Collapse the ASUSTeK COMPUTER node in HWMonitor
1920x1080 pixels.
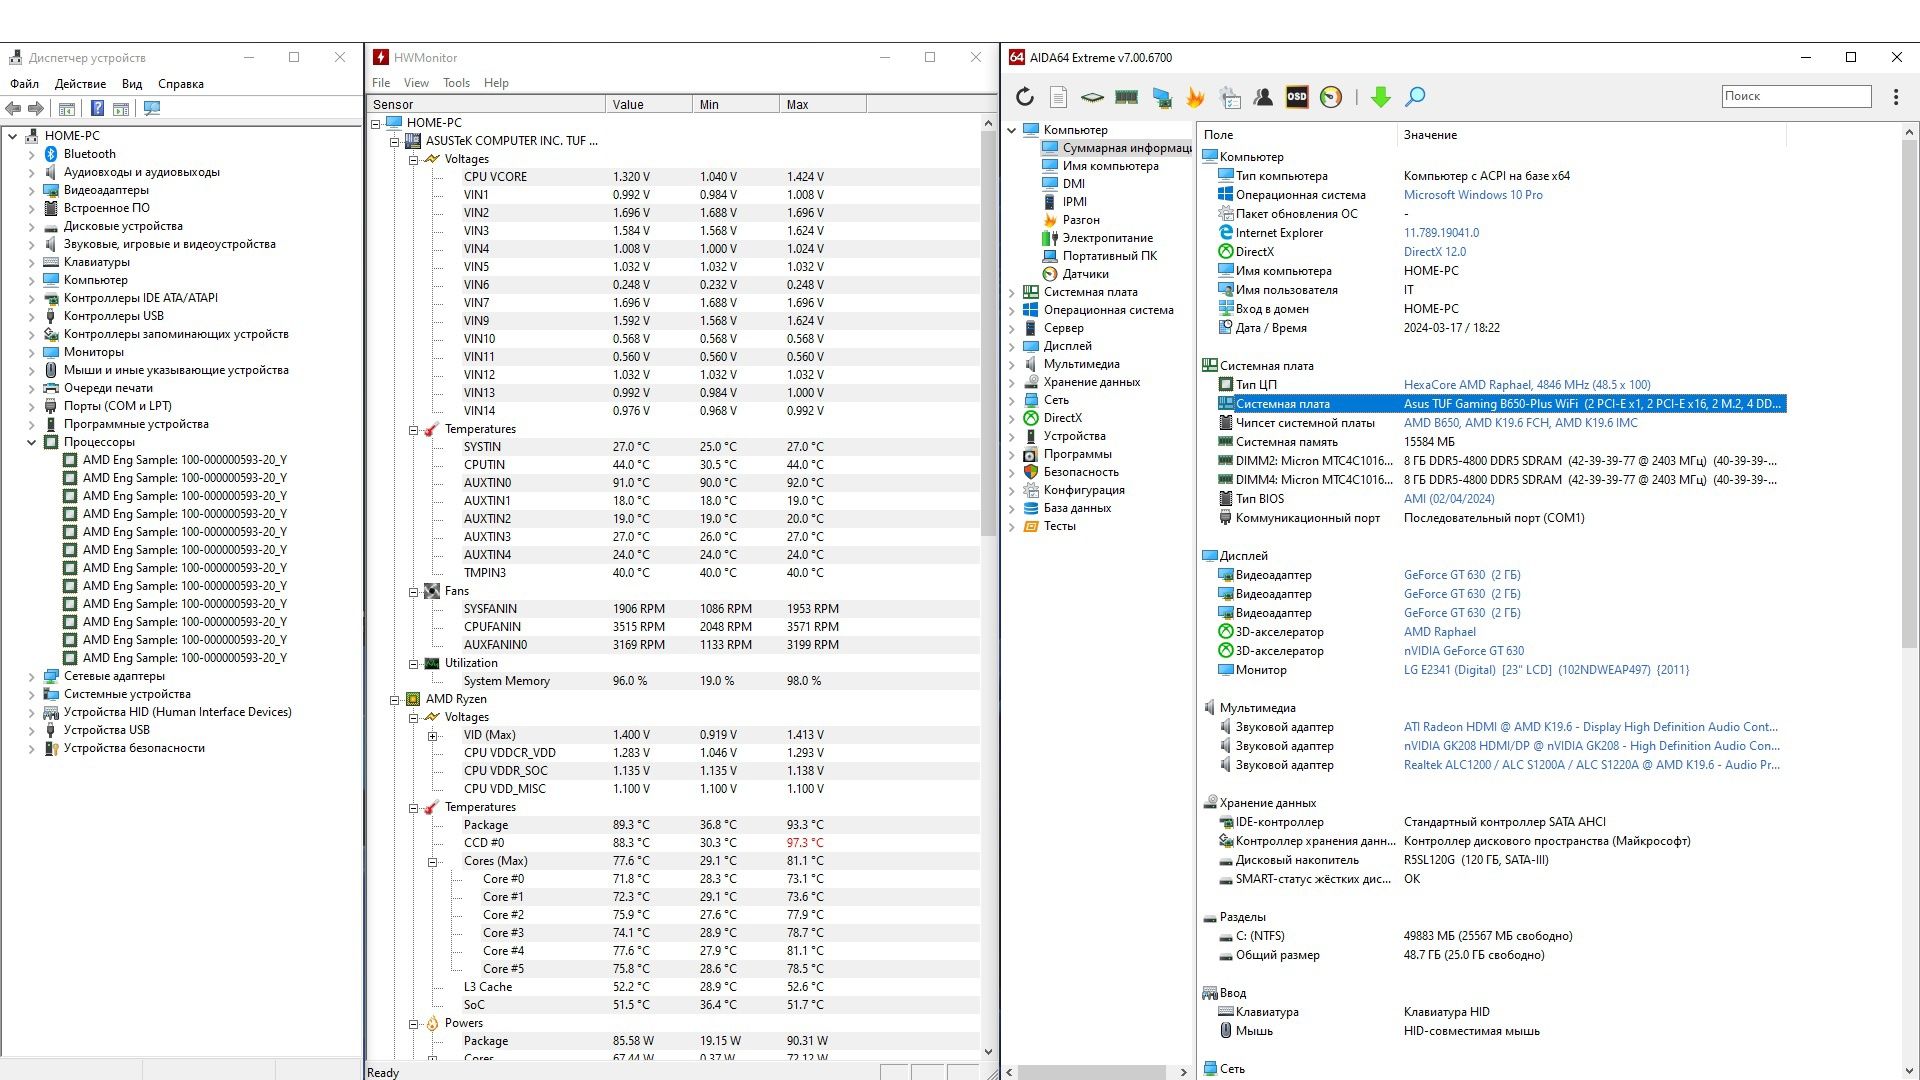pyautogui.click(x=394, y=141)
